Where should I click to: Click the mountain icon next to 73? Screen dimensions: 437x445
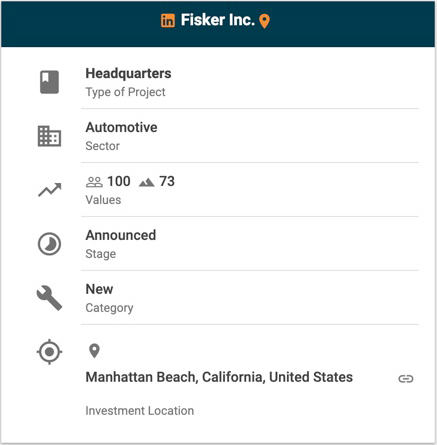(x=147, y=182)
